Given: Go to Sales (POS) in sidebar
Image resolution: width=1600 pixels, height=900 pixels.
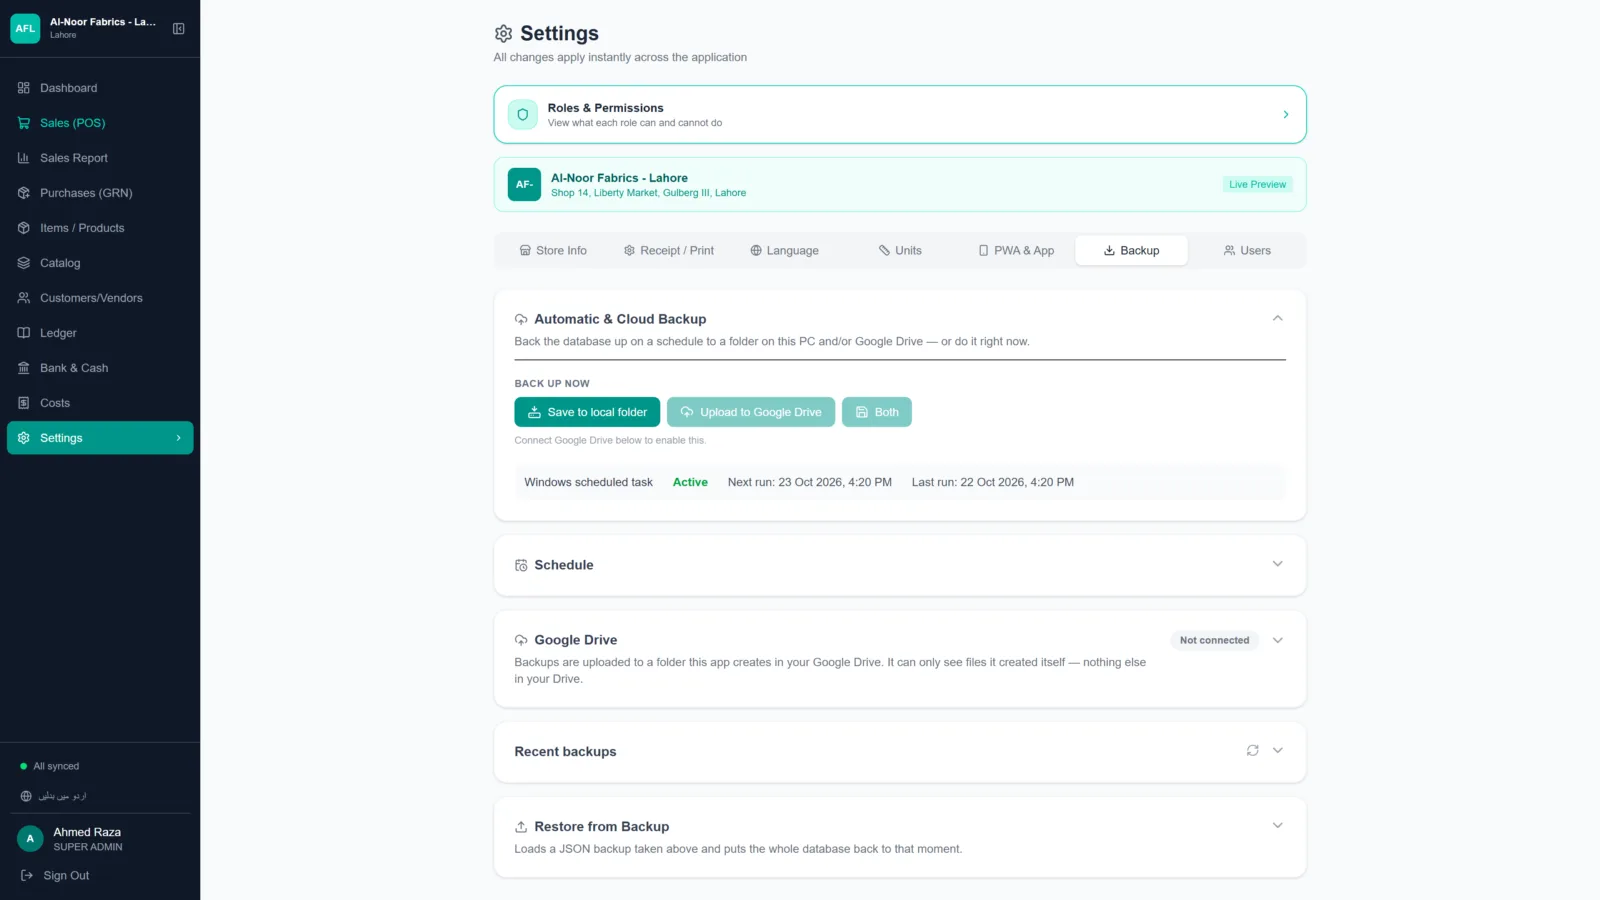Looking at the screenshot, I should [100, 123].
